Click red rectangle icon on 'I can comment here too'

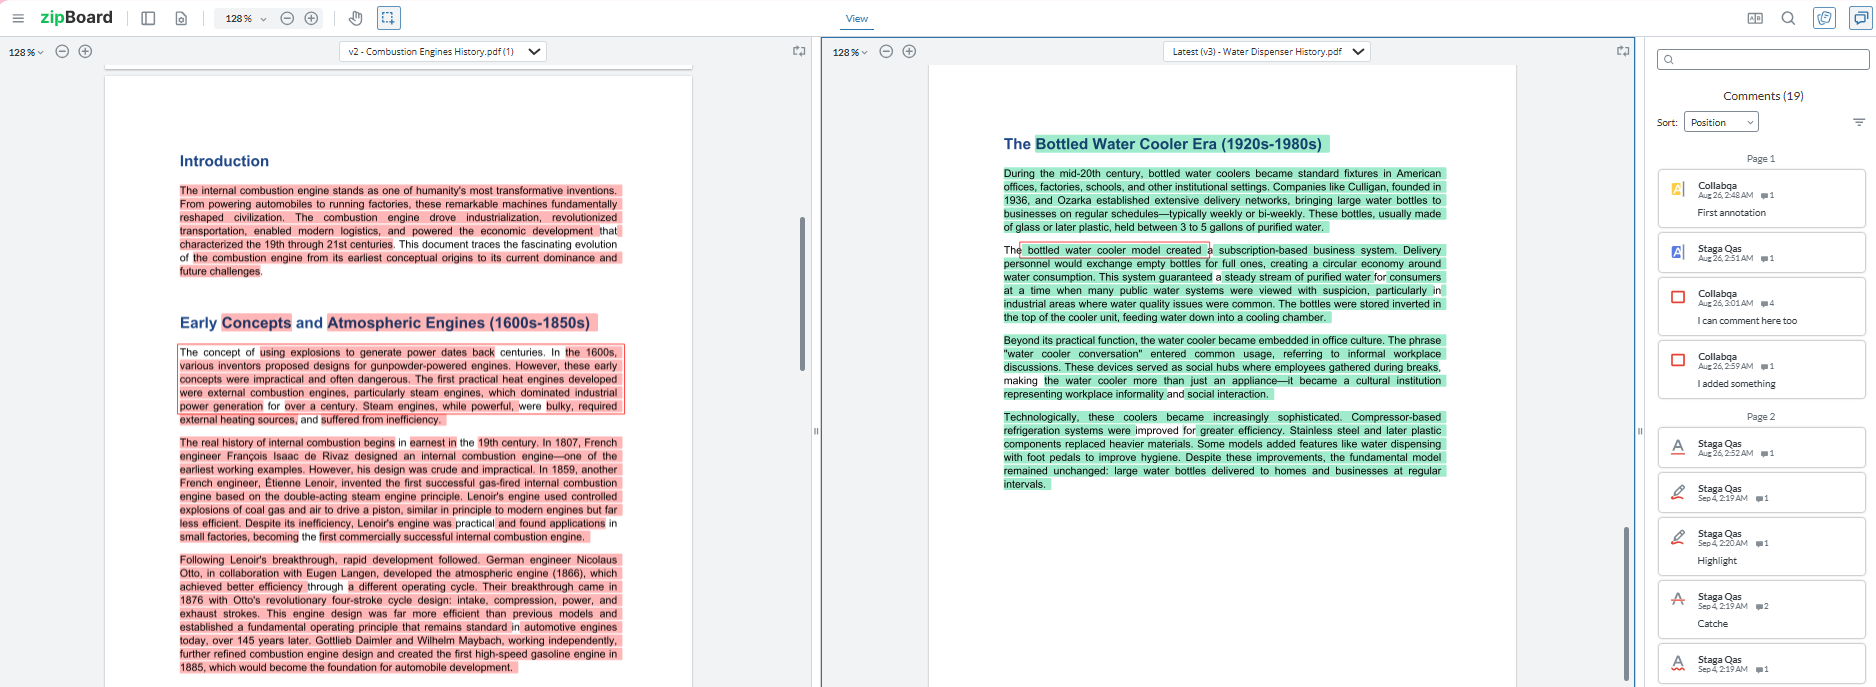point(1678,297)
